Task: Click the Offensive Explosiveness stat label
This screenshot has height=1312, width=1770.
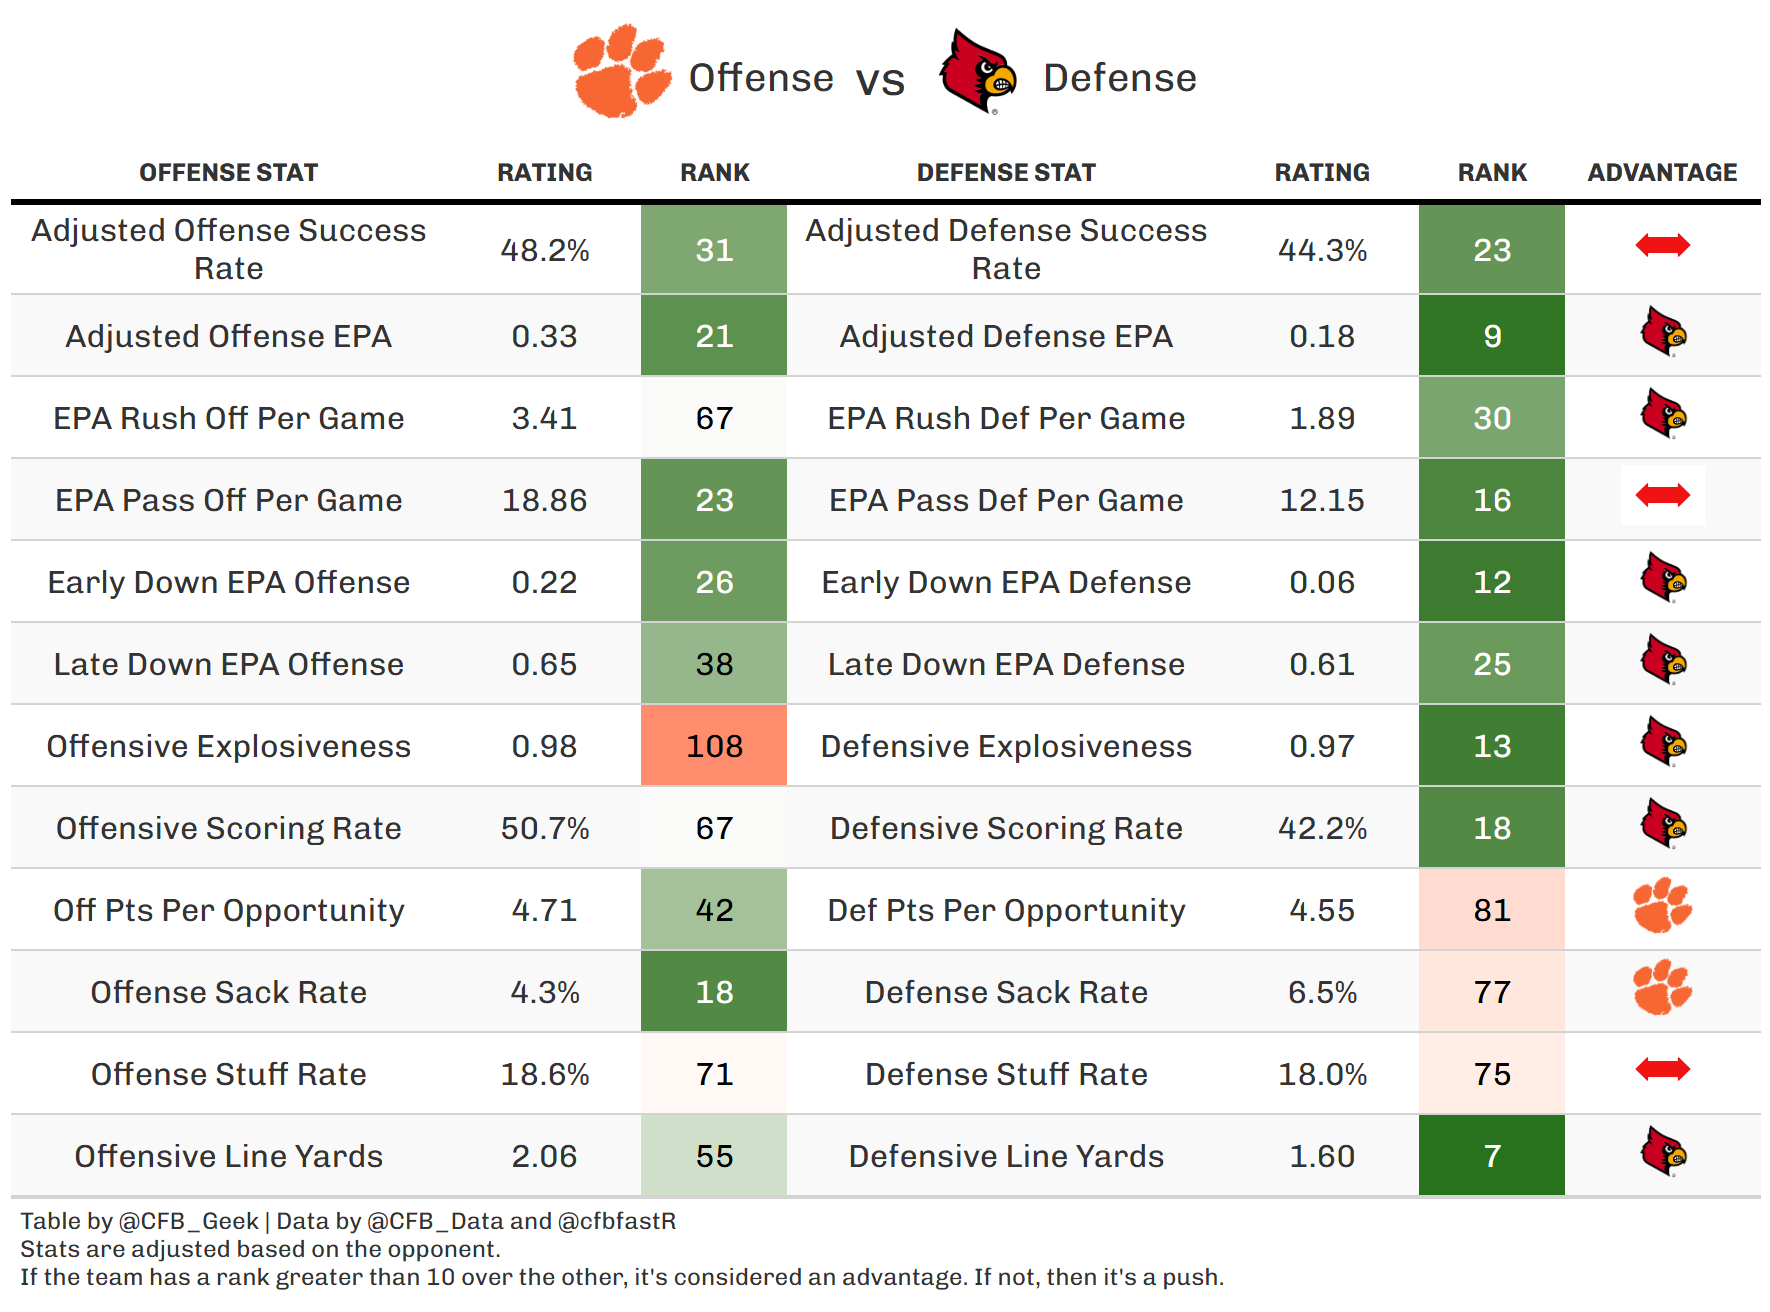Action: 228,746
